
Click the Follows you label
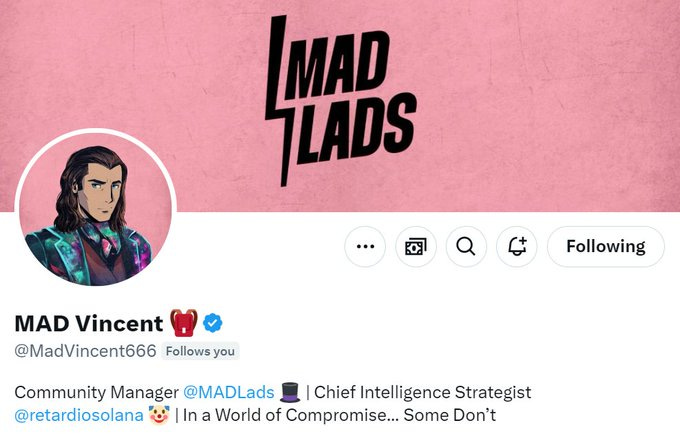200,351
